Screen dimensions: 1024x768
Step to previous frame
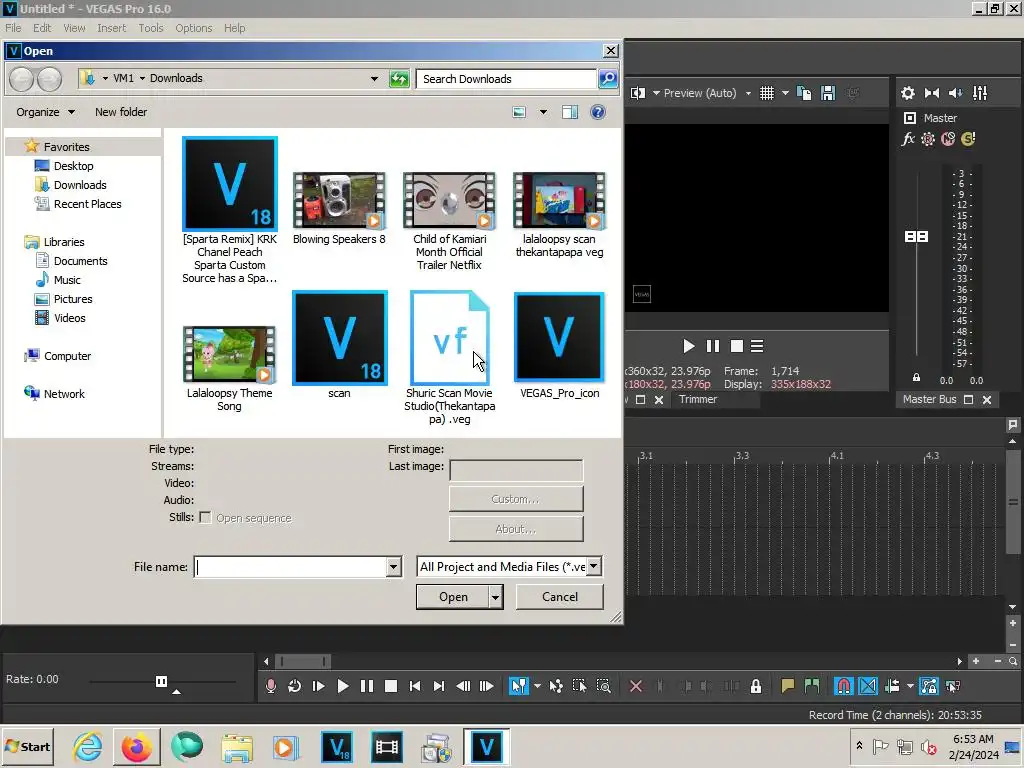[463, 686]
